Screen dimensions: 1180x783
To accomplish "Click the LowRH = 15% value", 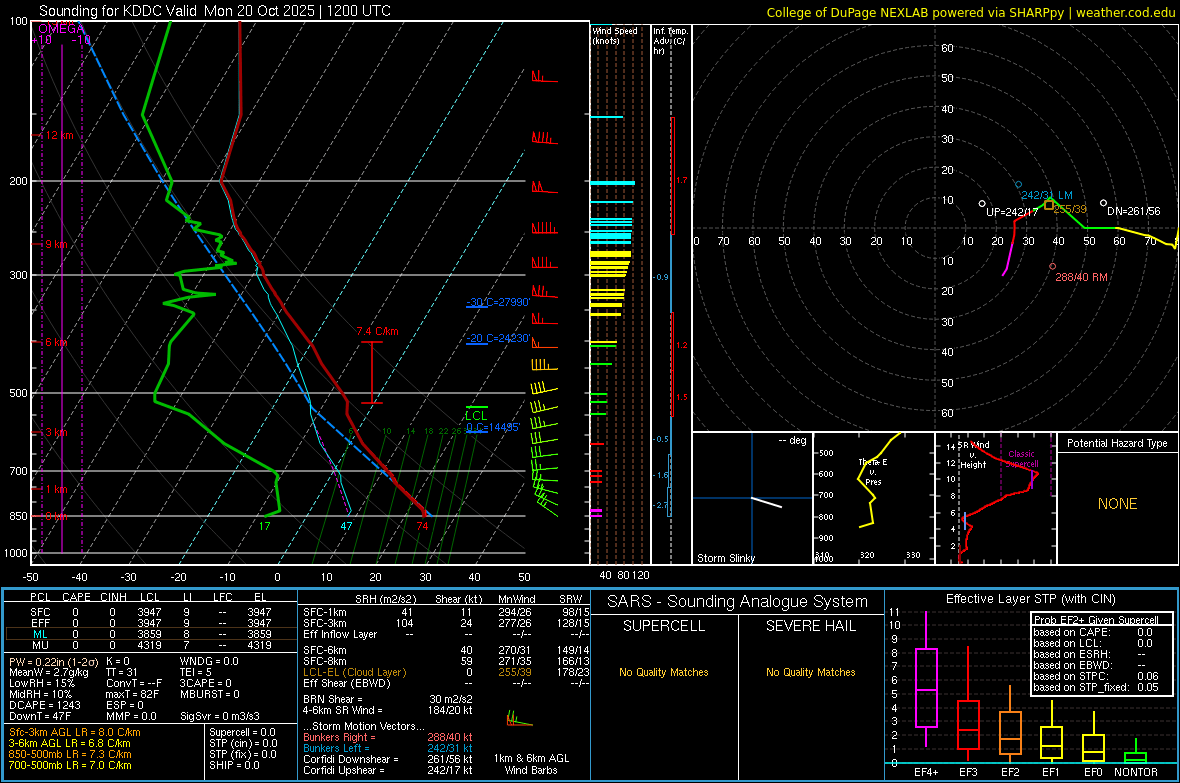I will (42, 683).
